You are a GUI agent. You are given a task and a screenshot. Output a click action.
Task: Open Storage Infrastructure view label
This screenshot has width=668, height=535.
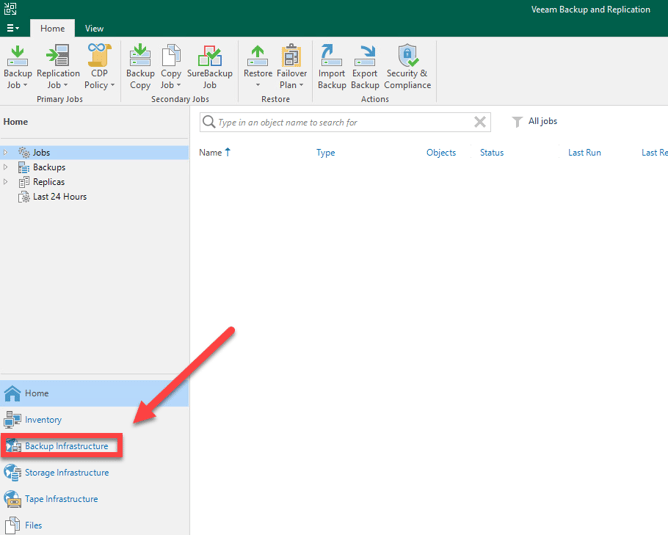66,473
